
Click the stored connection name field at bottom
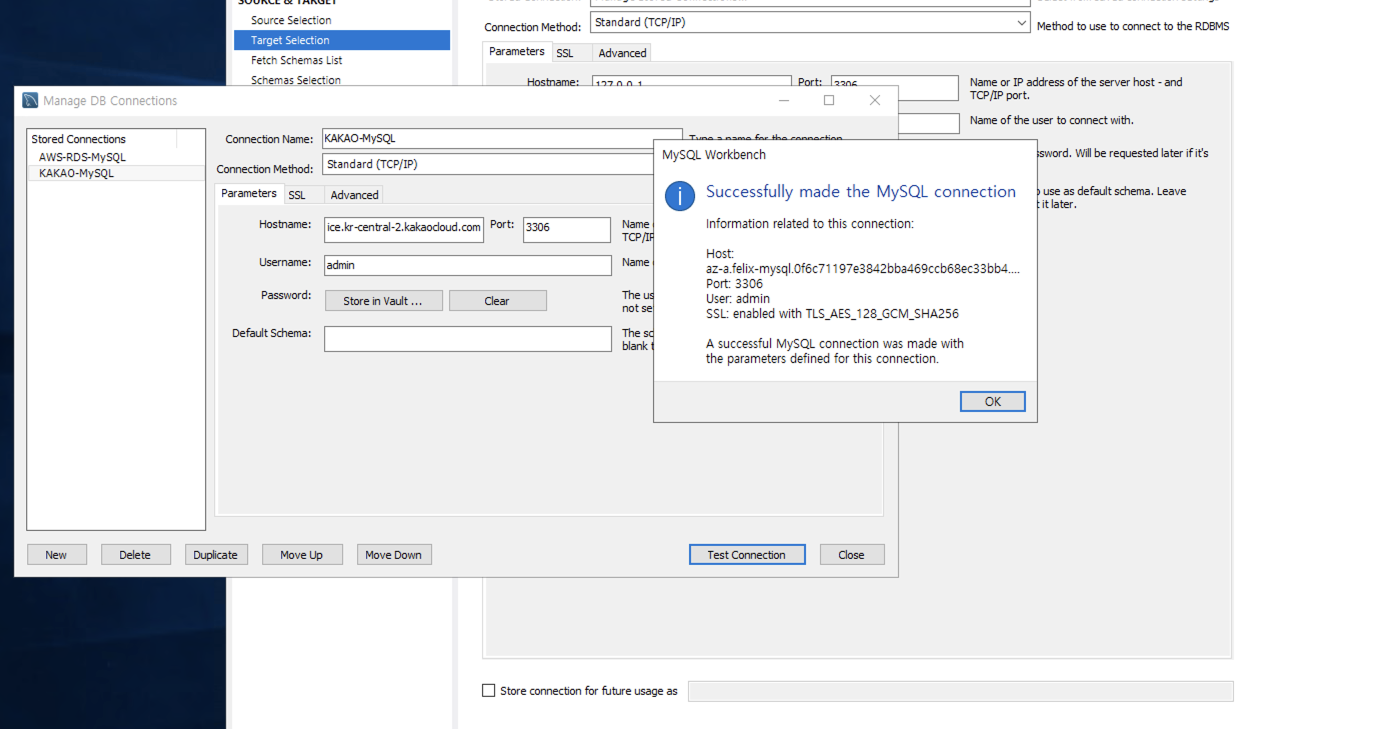click(x=961, y=691)
